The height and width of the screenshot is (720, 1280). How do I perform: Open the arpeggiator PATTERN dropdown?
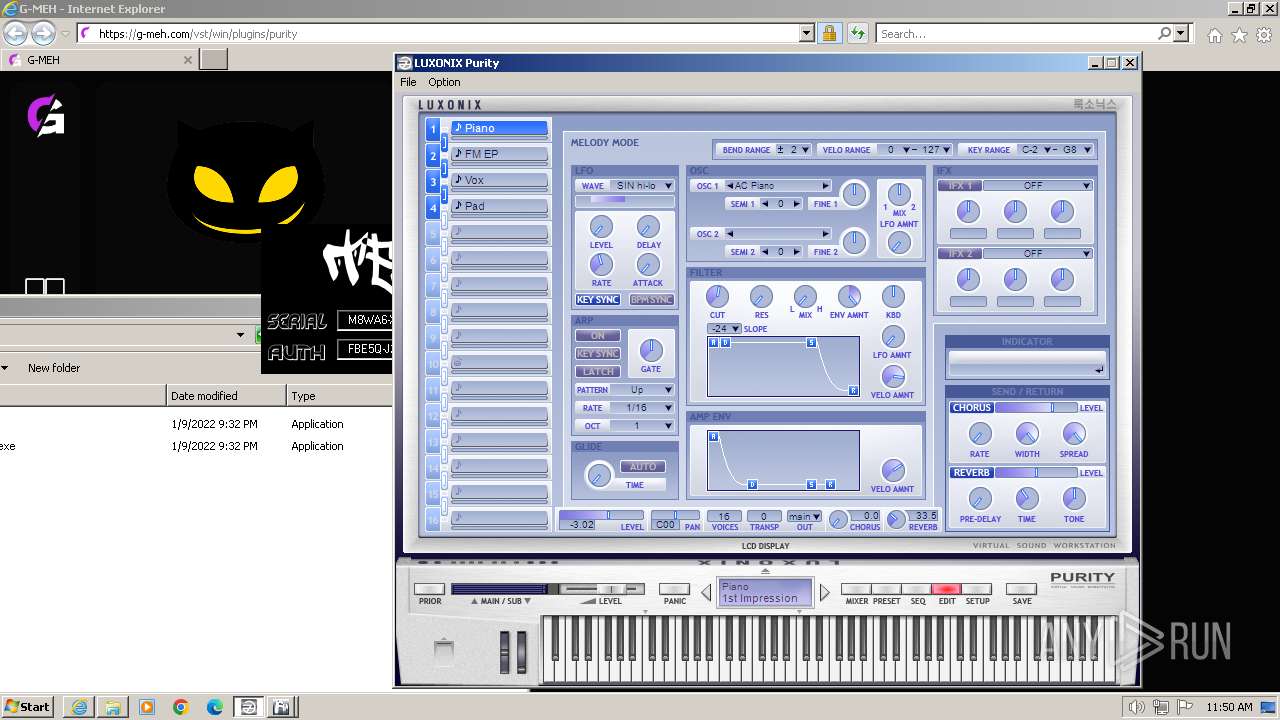(642, 390)
